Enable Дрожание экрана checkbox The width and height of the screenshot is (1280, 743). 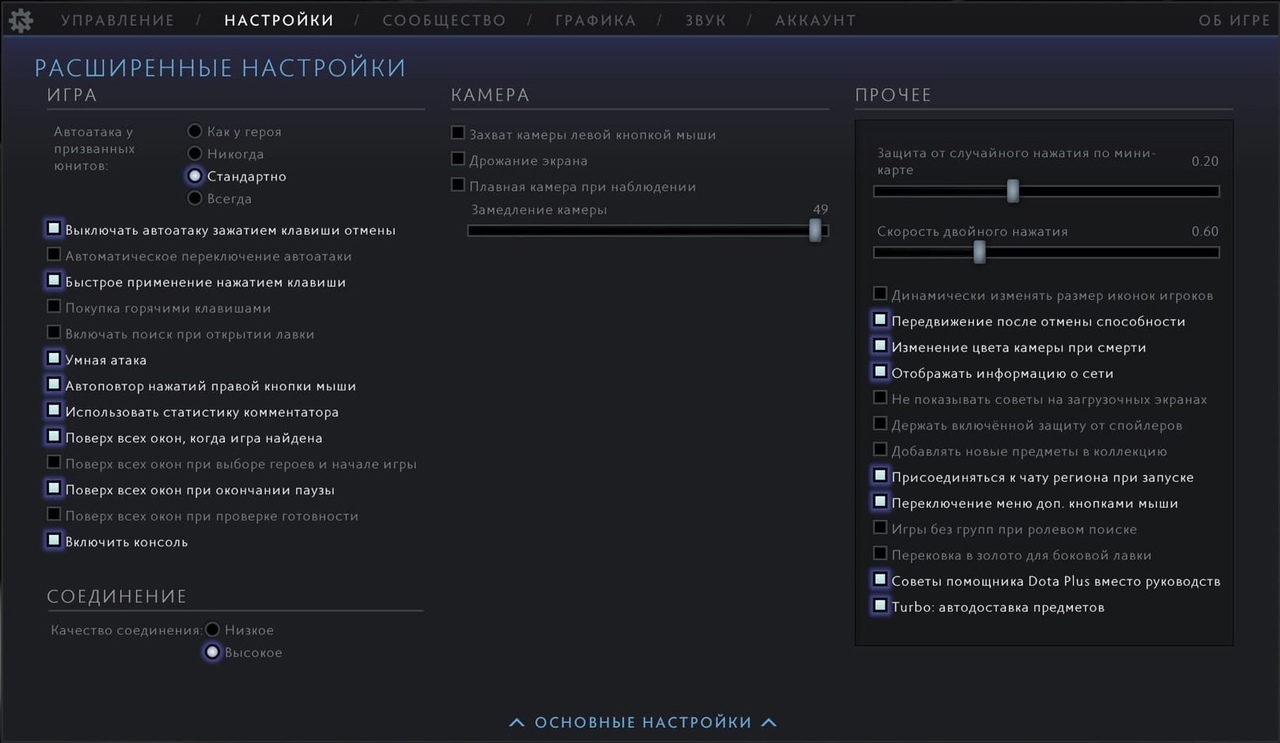coord(458,159)
